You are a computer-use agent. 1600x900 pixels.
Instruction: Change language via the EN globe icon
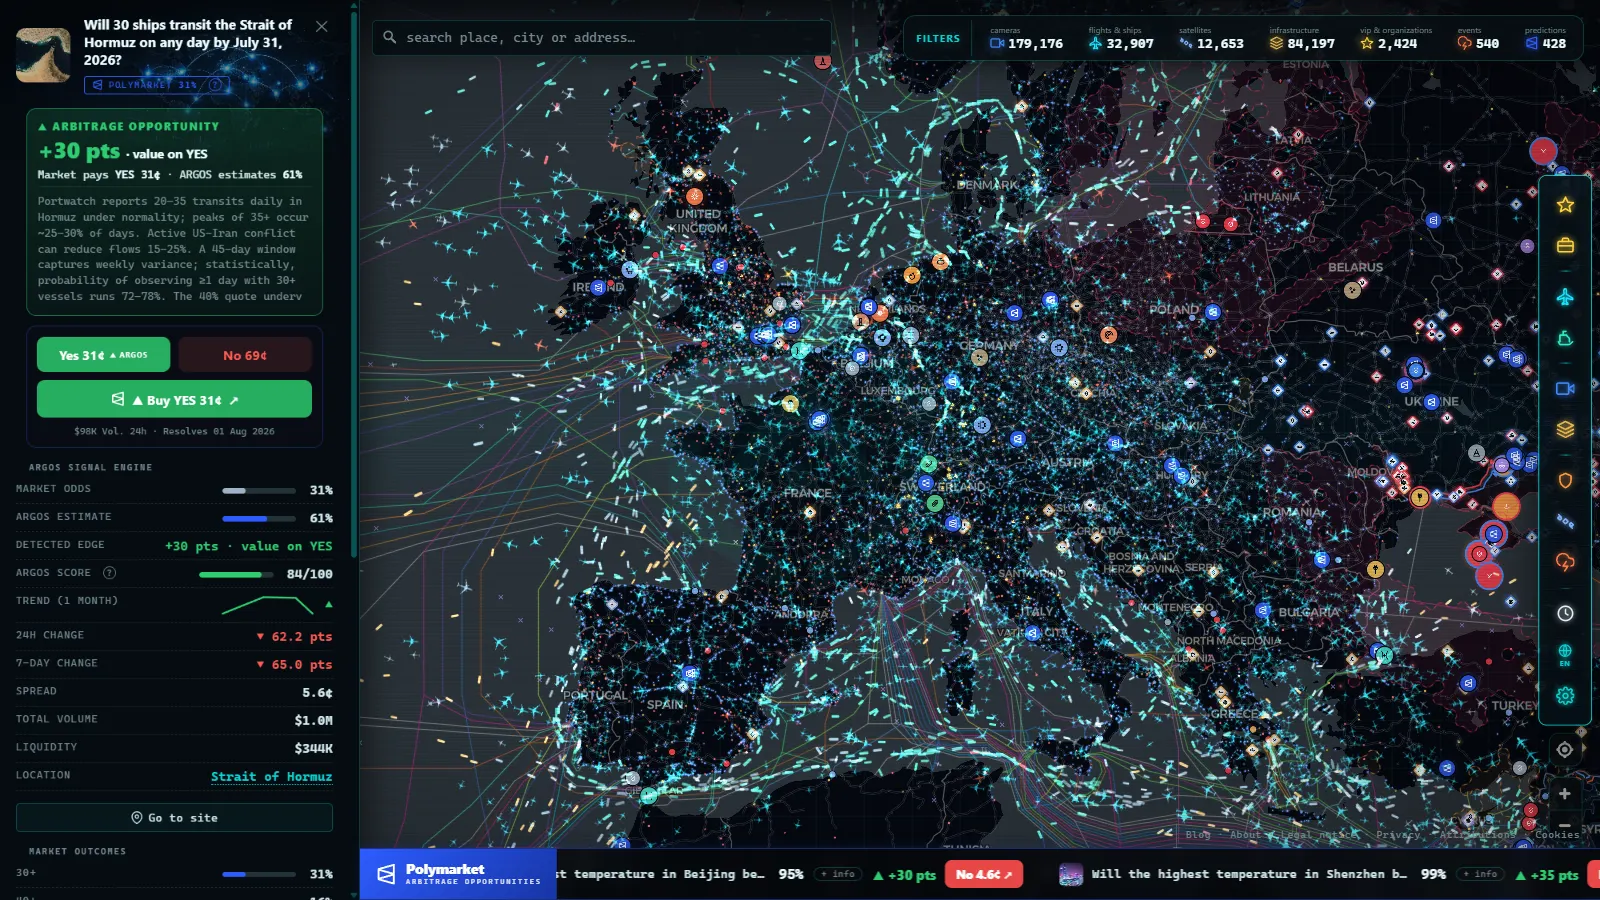(1565, 655)
